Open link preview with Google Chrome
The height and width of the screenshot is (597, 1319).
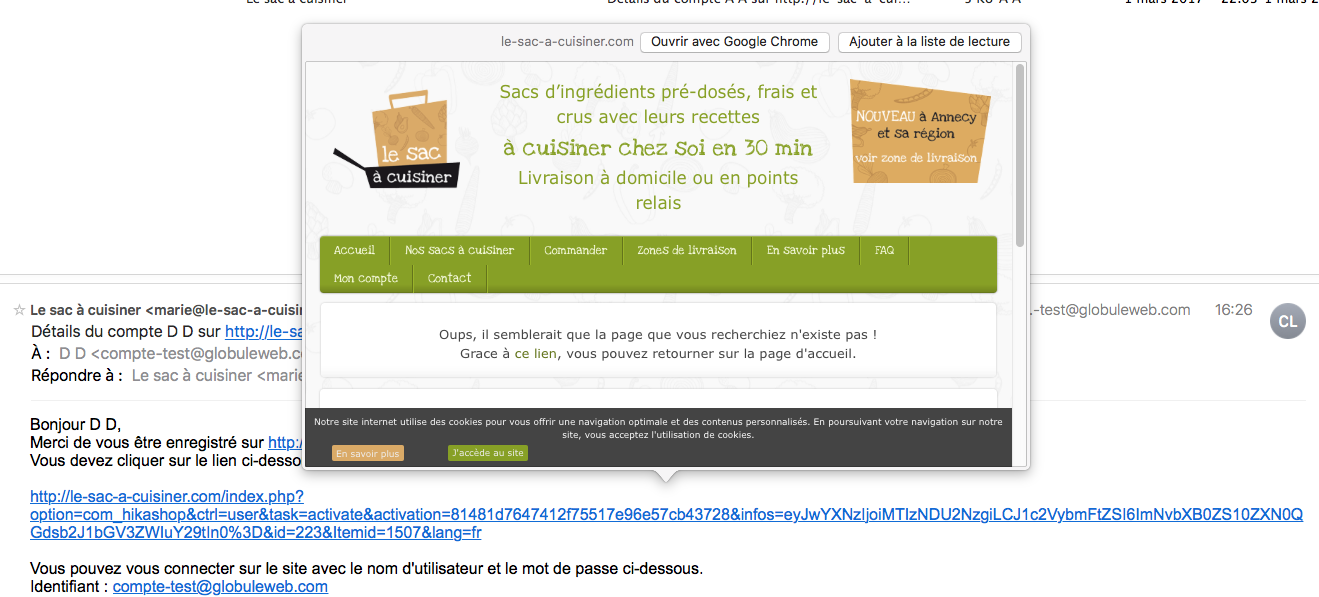pyautogui.click(x=735, y=42)
